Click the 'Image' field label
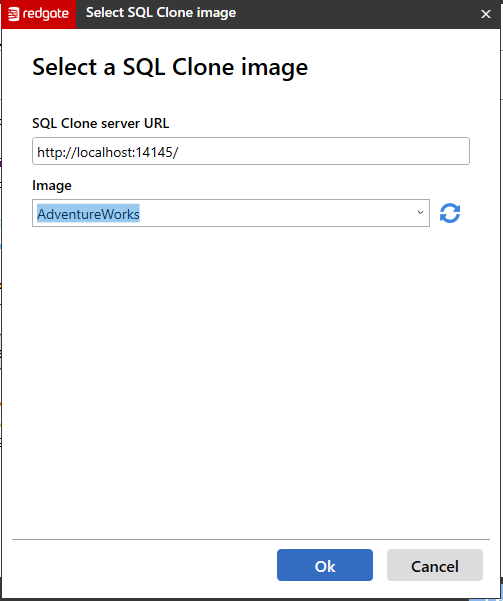The image size is (503, 601). tap(52, 186)
